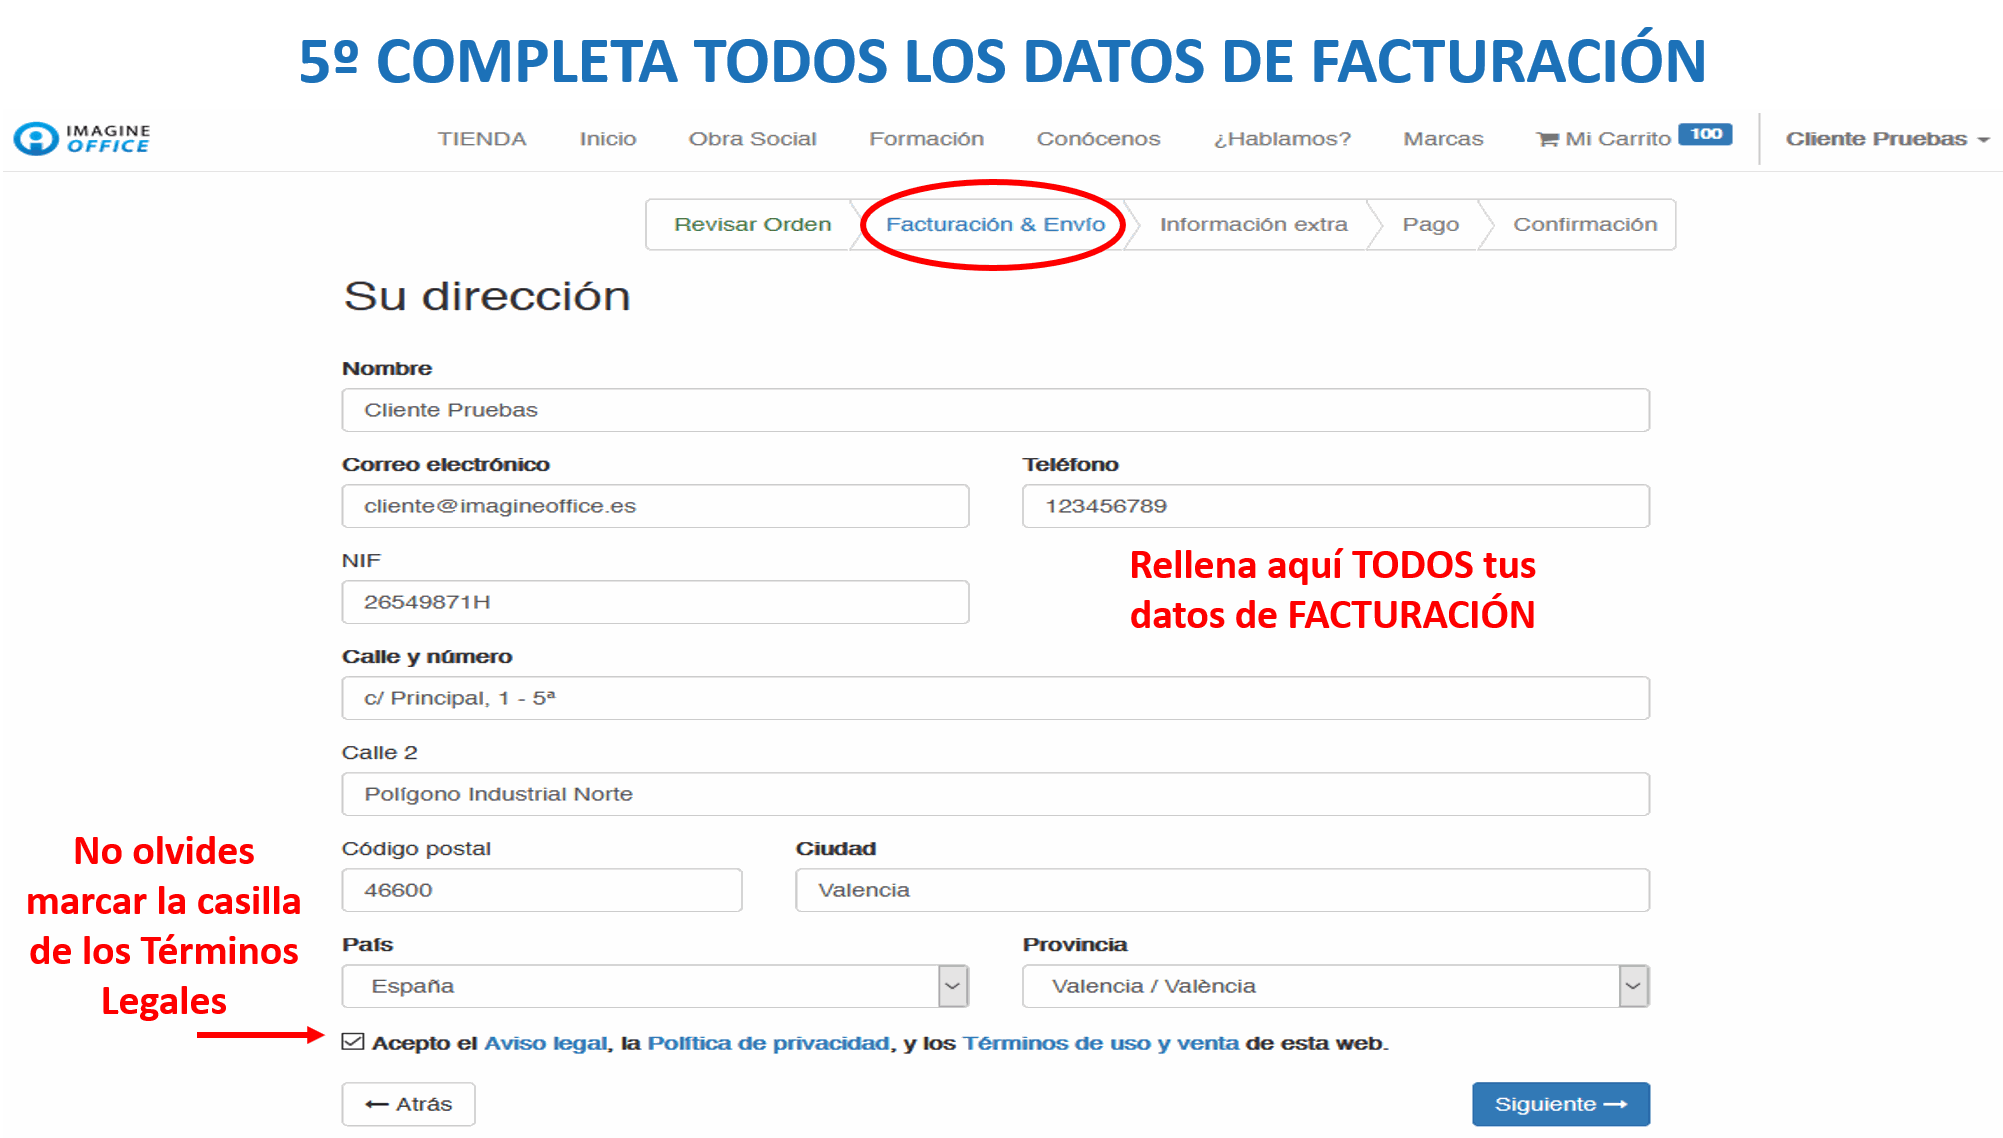
Task: Click the cart badge showing 100
Action: [x=1705, y=134]
